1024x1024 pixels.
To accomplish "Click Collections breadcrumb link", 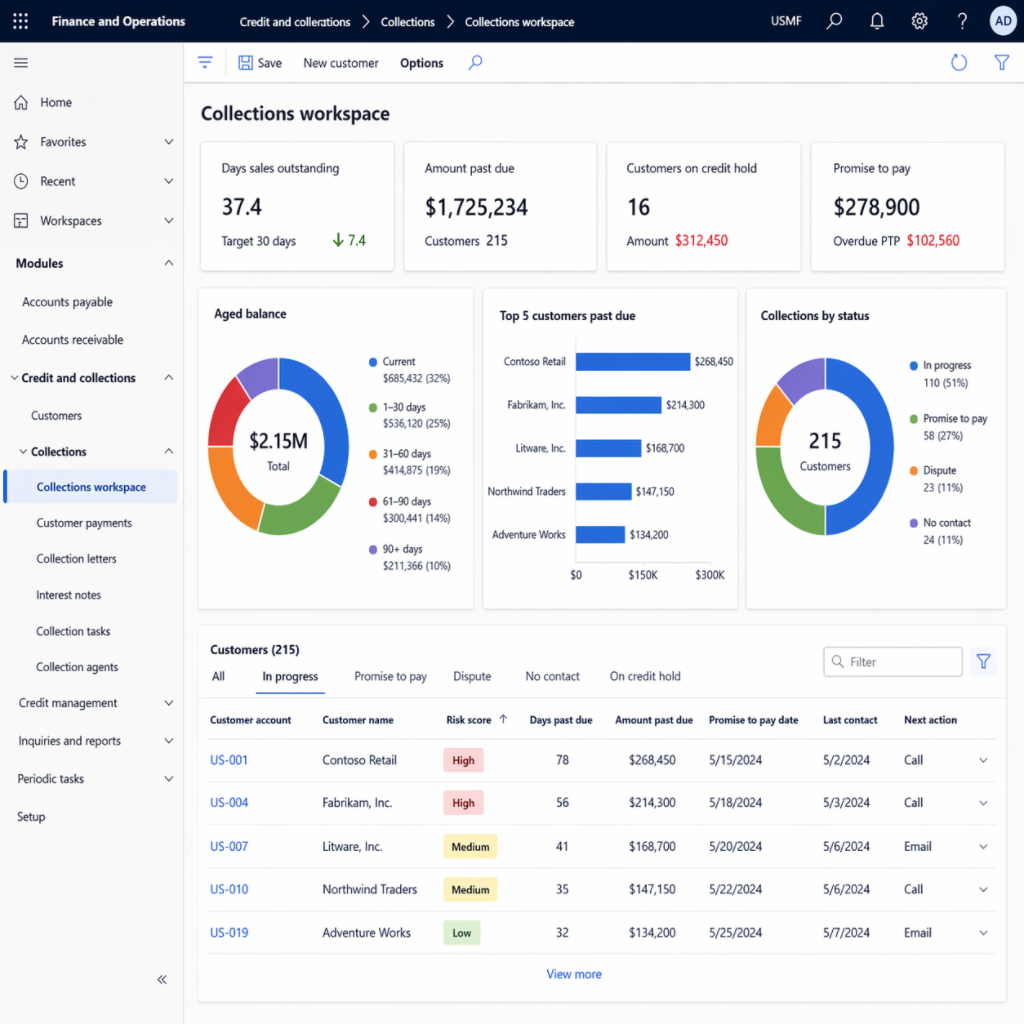I will point(408,22).
